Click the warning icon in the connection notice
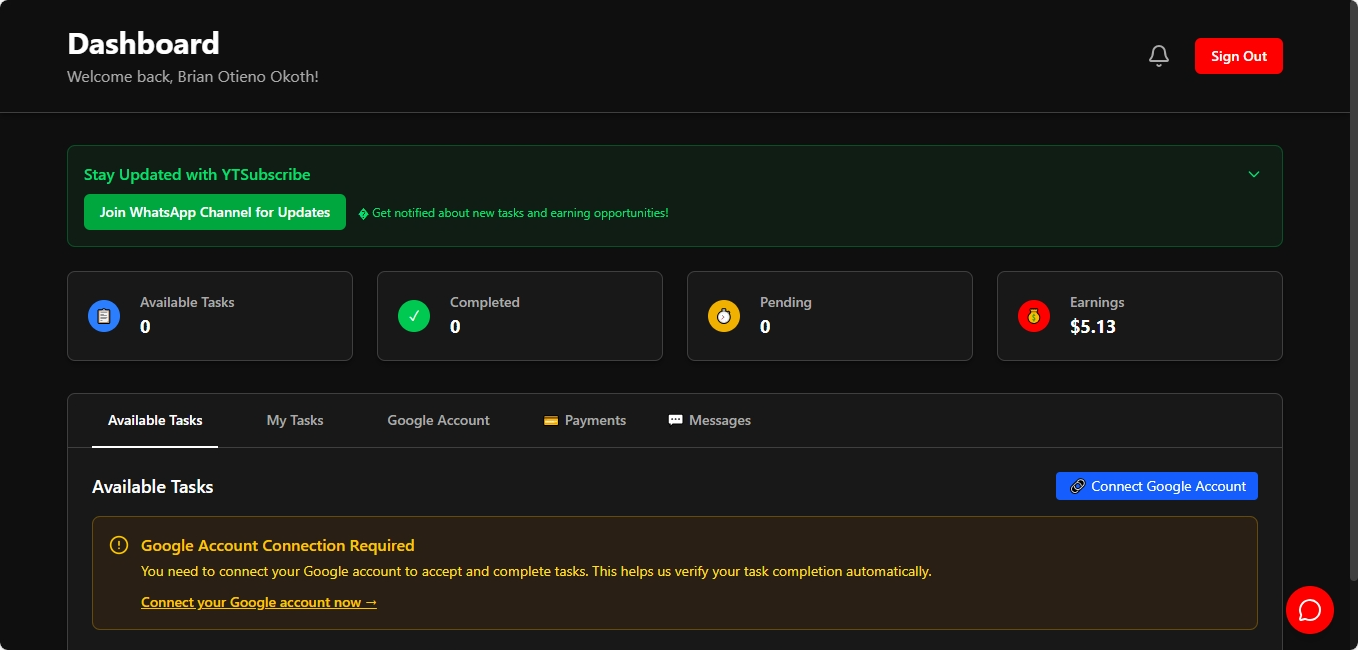The image size is (1358, 650). click(118, 544)
